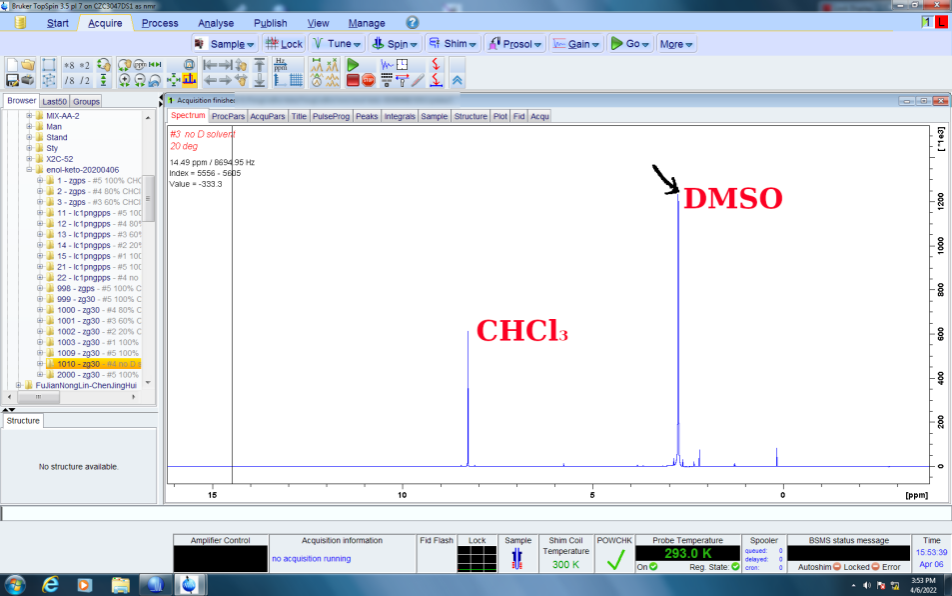Screen dimensions: 952x596
Task: Open the Sample dropdown menu
Action: (x=224, y=44)
